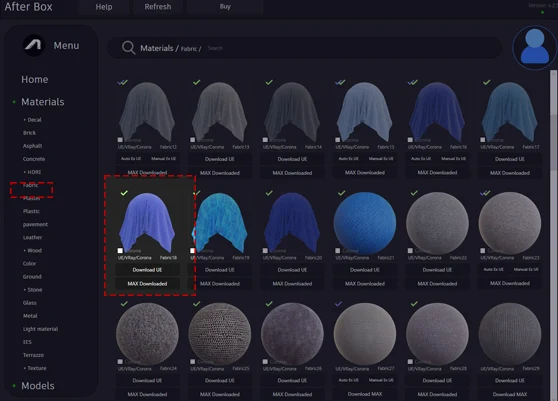Expand the Wood category
558x401 pixels.
tap(32, 250)
